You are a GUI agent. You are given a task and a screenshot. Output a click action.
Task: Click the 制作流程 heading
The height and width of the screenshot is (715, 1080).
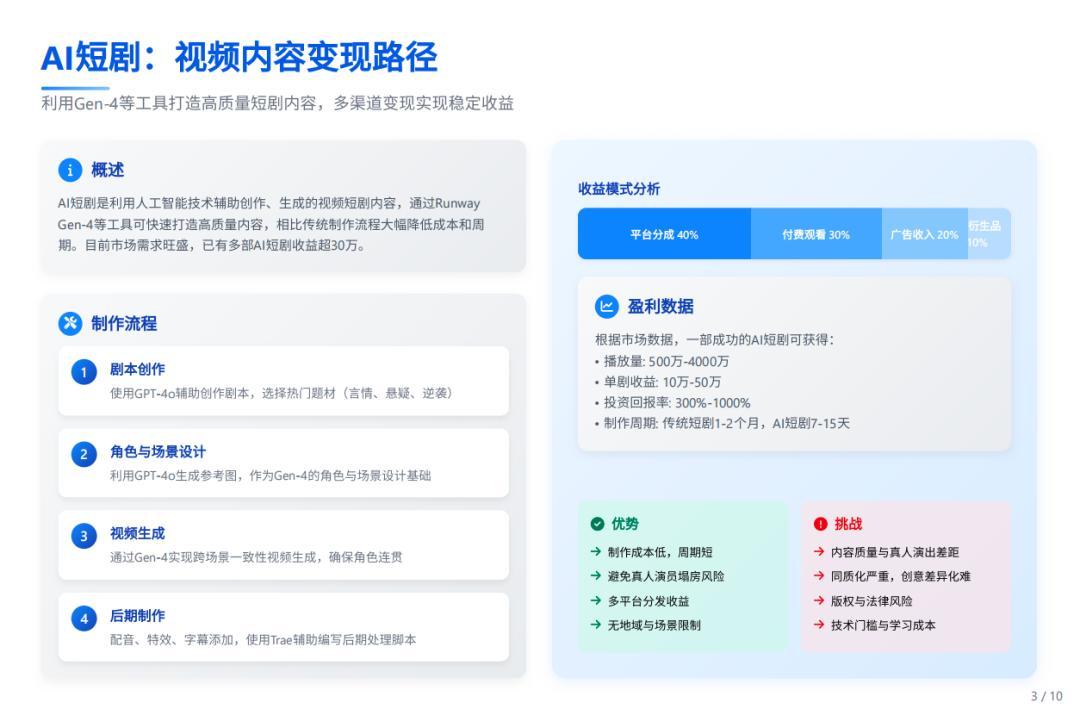124,323
